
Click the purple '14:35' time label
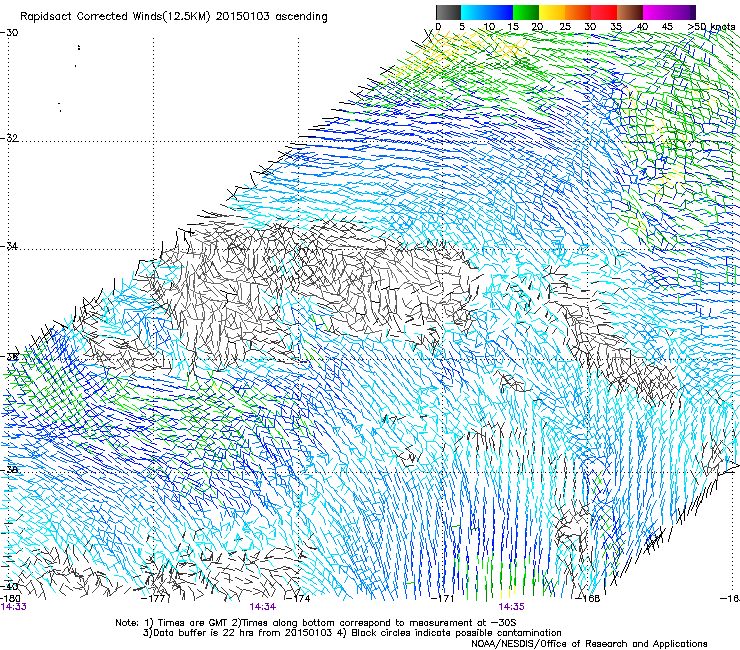(511, 607)
